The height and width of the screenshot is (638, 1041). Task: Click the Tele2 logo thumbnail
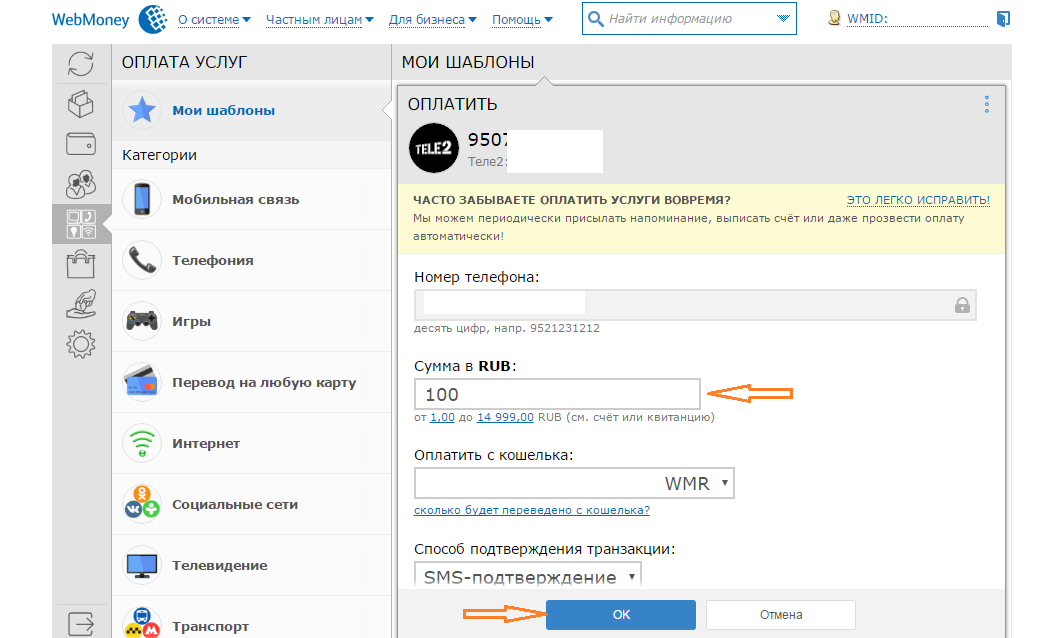pos(434,150)
